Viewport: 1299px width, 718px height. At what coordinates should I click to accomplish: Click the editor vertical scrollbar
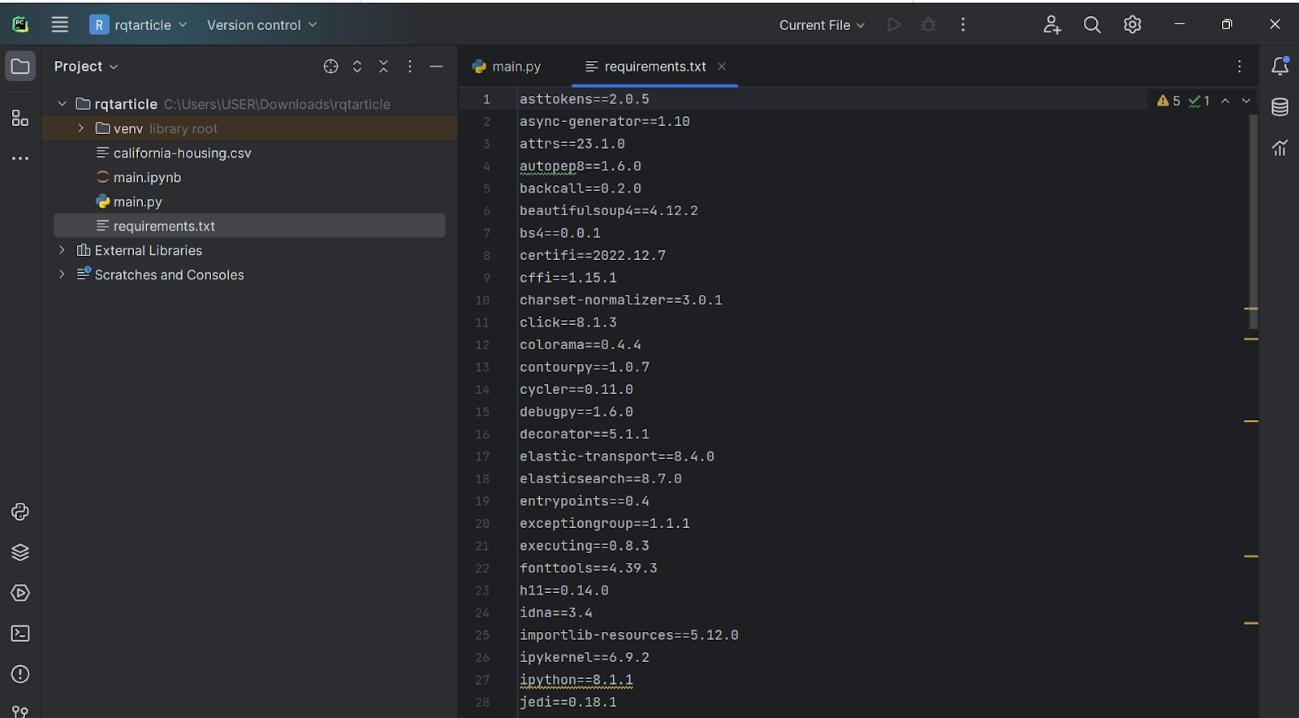1251,220
